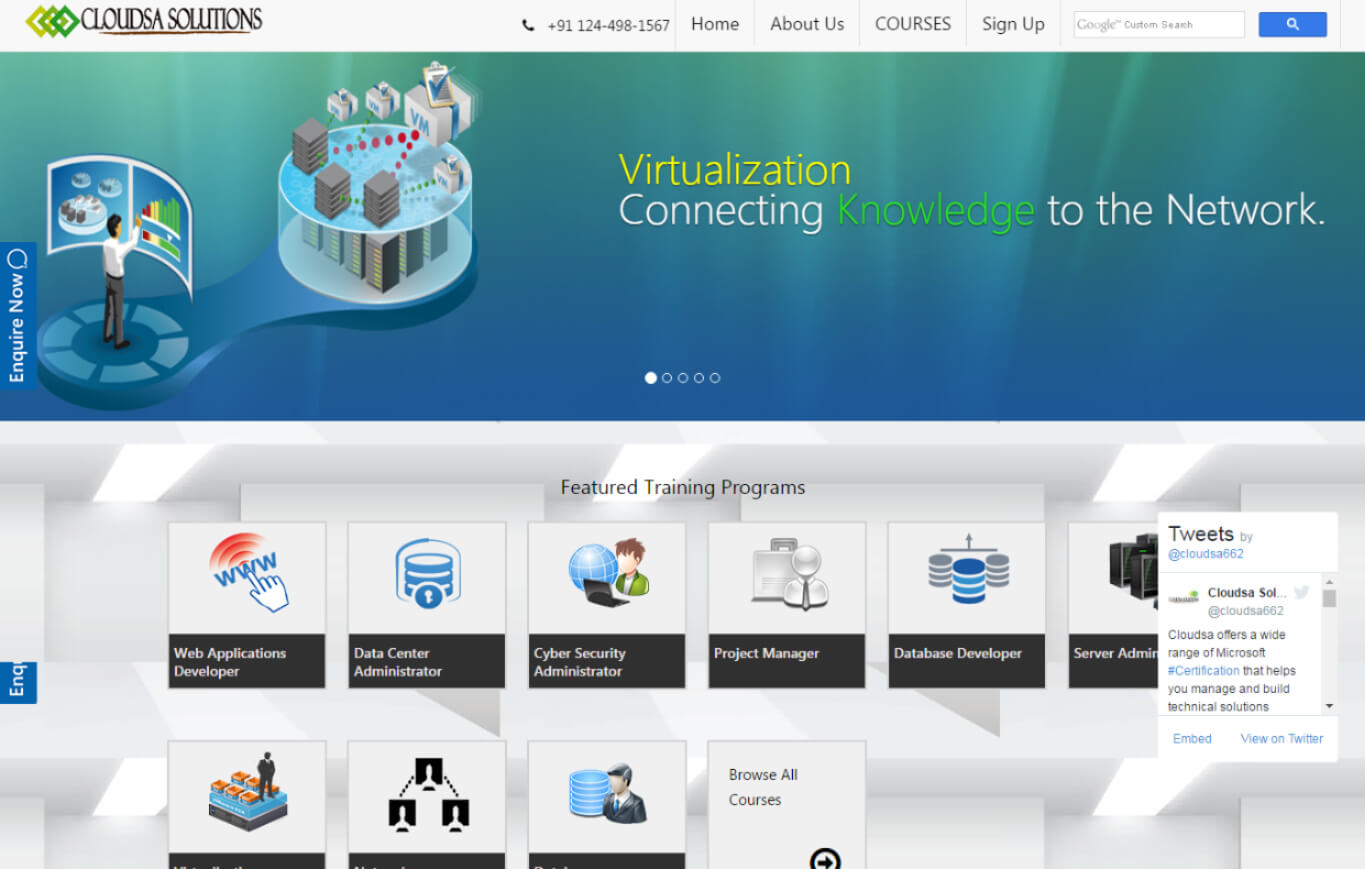
Task: Click the blue search magnifier button
Action: point(1292,25)
